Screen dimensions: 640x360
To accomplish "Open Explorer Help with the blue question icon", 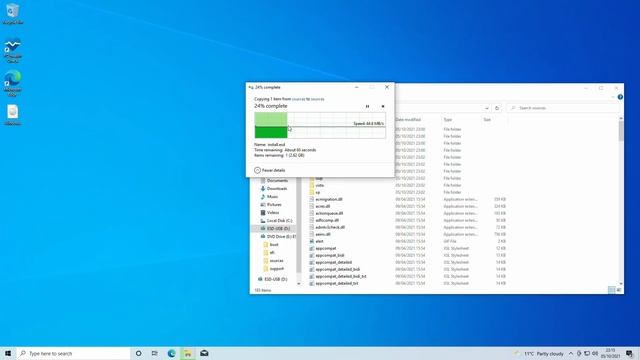I will point(620,97).
